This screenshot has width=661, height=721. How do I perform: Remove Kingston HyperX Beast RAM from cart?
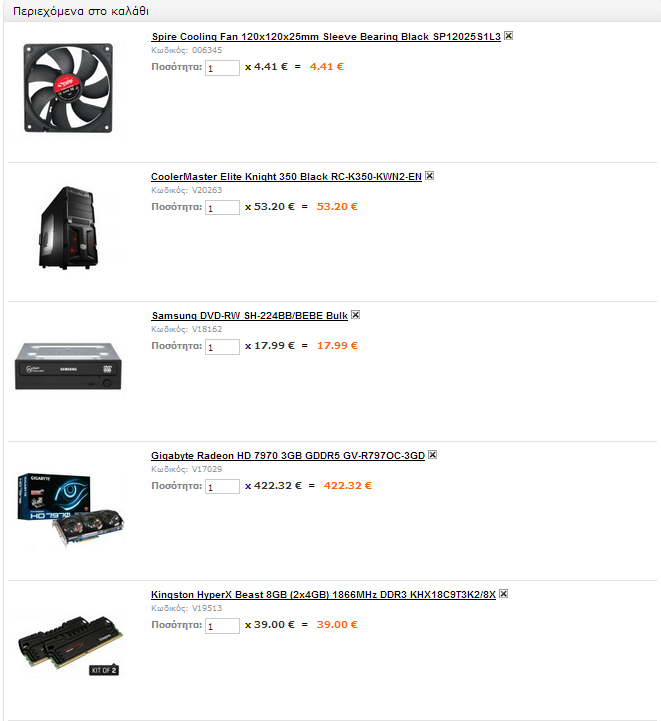503,594
